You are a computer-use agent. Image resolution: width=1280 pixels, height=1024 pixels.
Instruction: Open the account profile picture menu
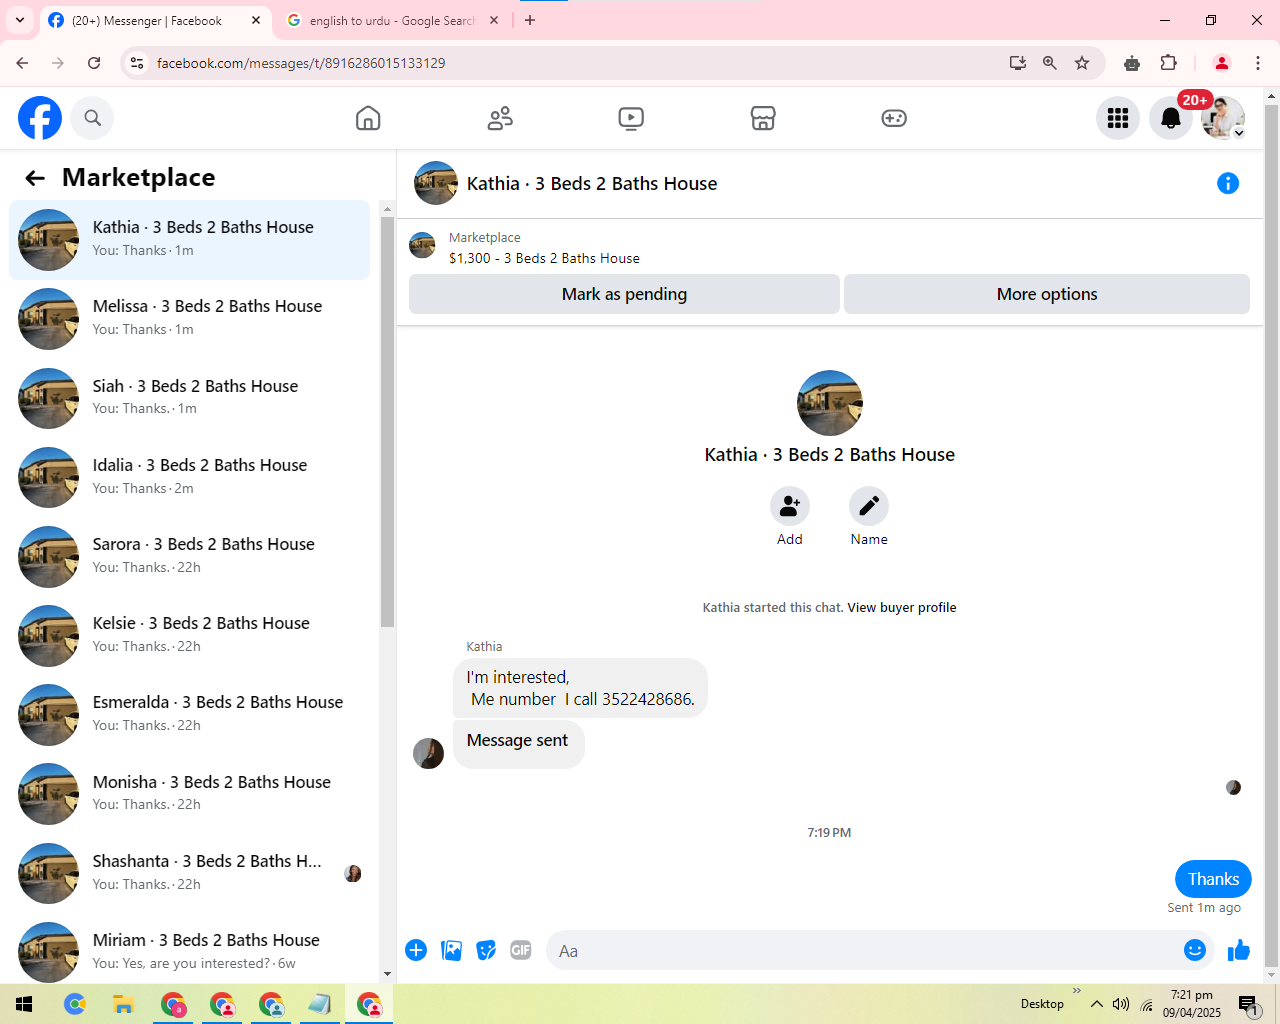tap(1223, 118)
